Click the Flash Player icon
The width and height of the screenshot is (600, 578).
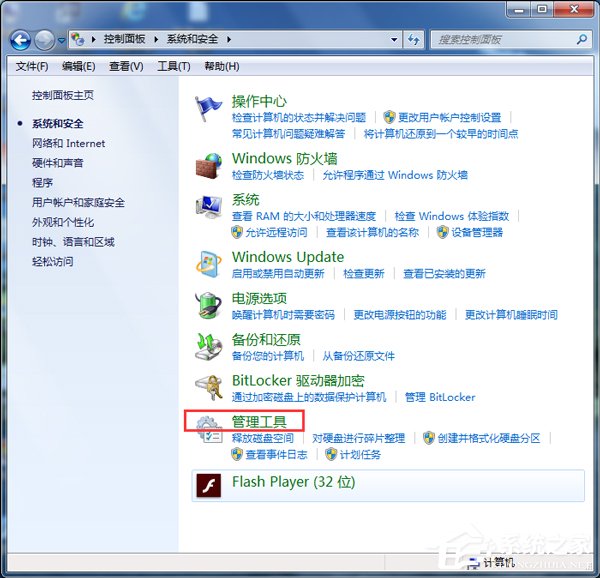pyautogui.click(x=208, y=485)
